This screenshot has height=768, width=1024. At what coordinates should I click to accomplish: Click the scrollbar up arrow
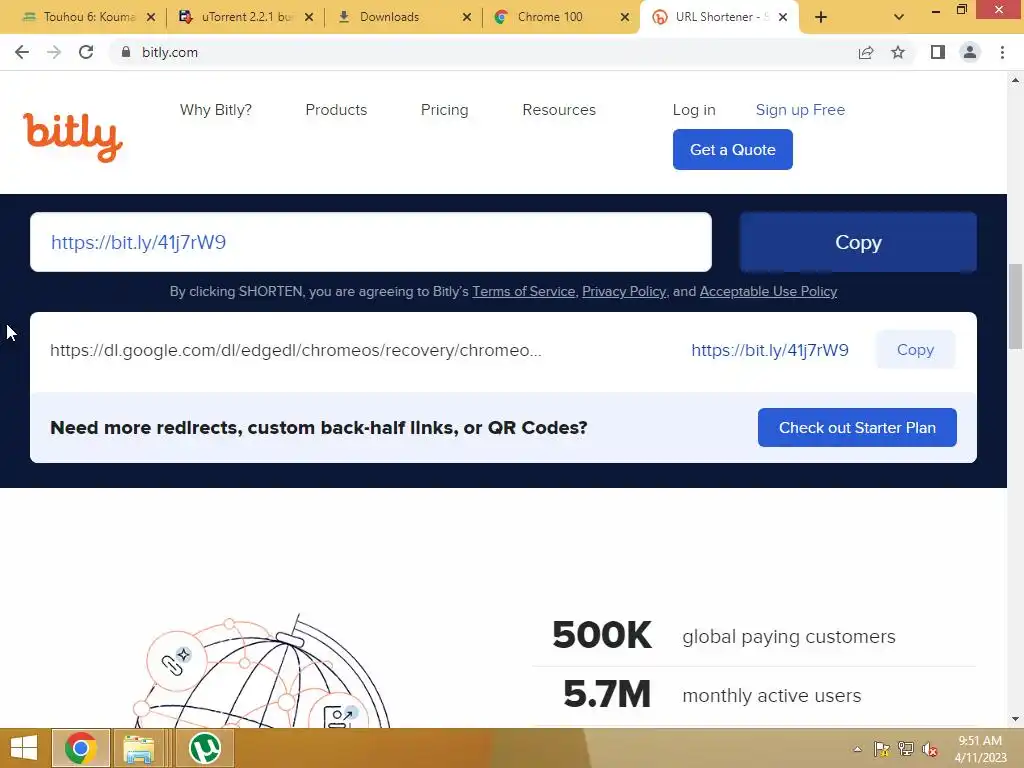tap(1016, 80)
